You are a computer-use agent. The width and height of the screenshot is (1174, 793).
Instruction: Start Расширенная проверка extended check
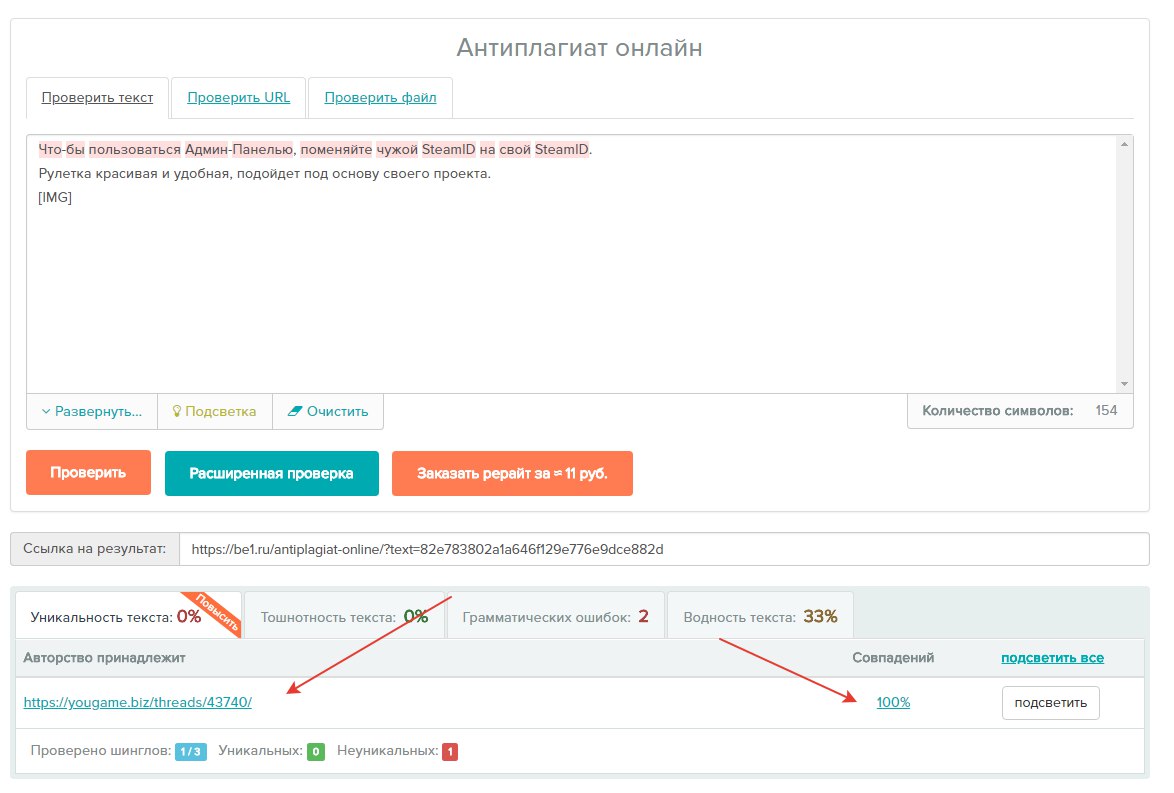272,473
